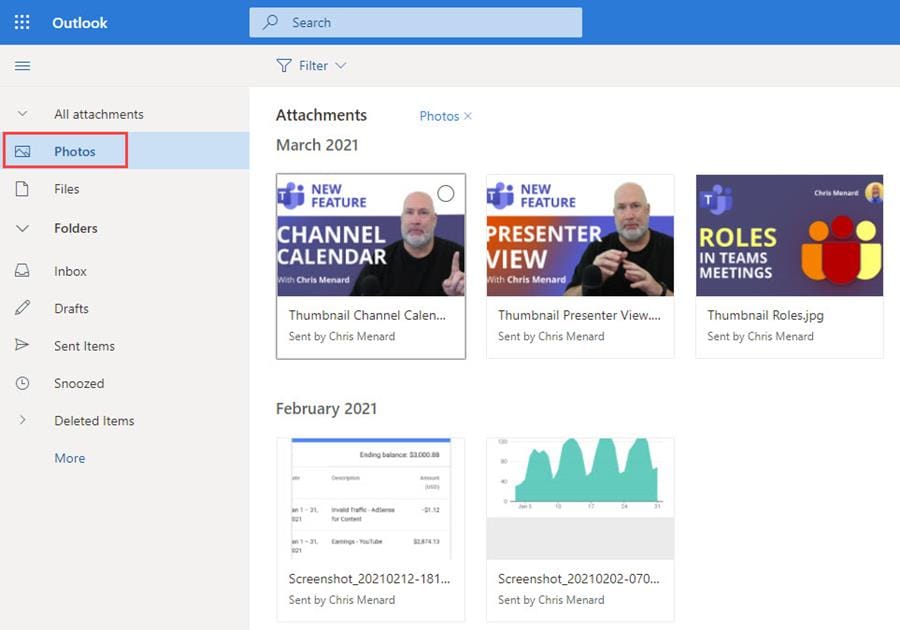Screen dimensions: 900x630
Task: Select the Channel Calendar thumbnail checkbox
Action: 447,194
